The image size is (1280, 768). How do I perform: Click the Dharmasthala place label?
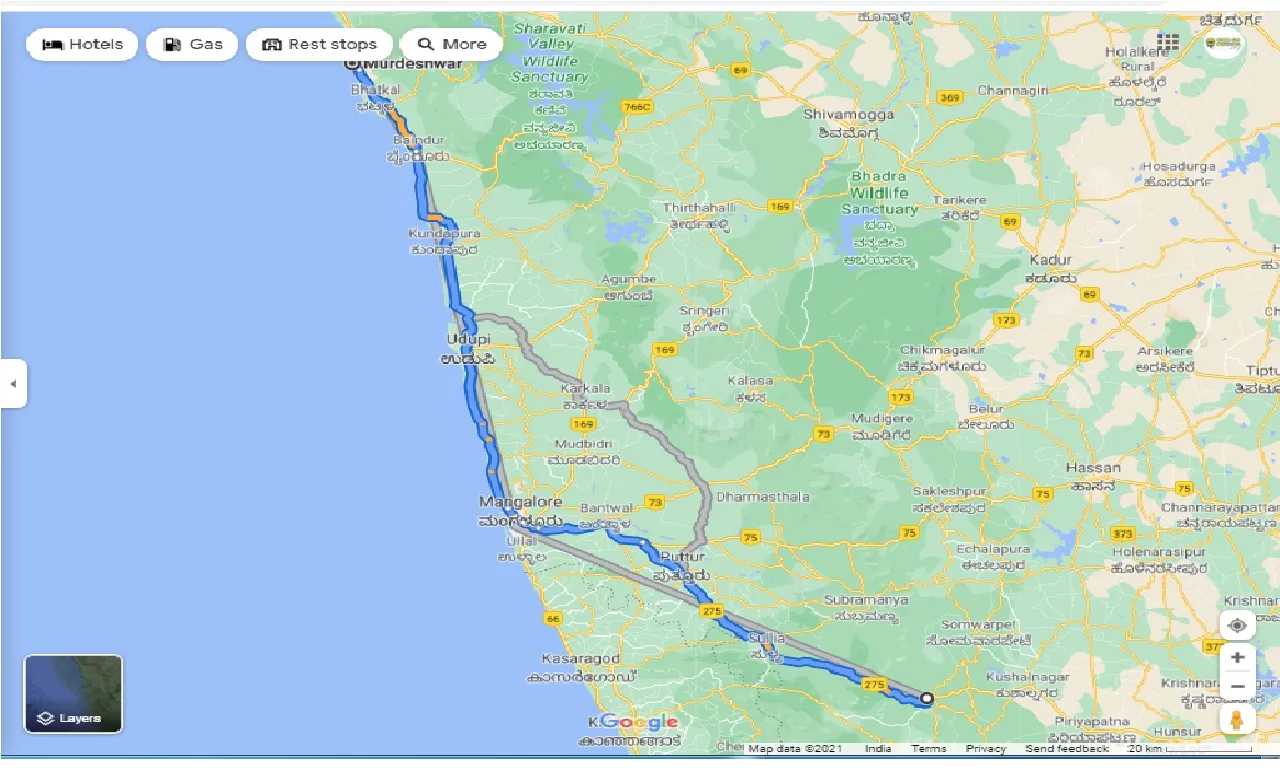pos(763,496)
